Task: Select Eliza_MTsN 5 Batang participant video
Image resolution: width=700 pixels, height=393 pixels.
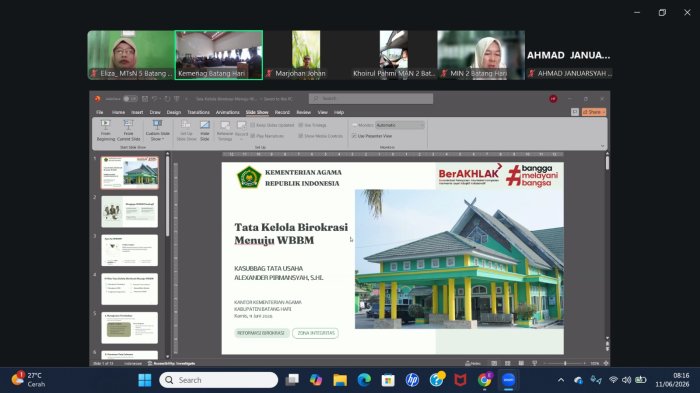Action: click(x=131, y=55)
